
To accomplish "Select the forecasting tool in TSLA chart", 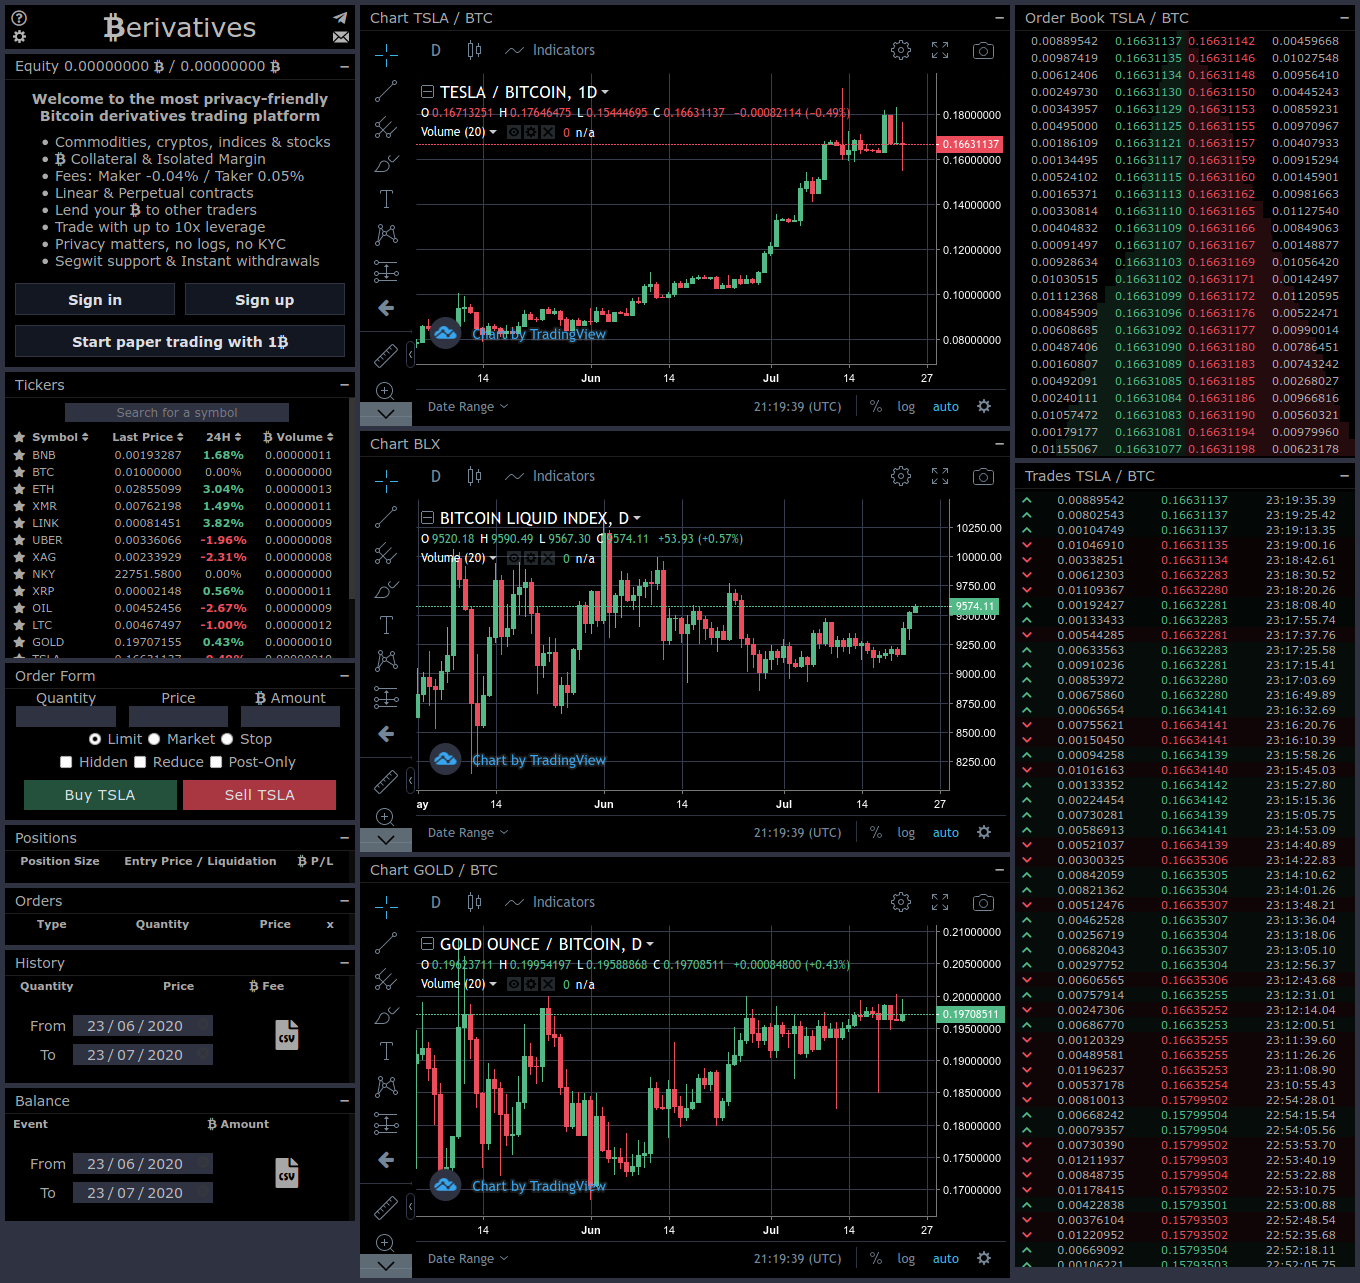I will point(386,271).
